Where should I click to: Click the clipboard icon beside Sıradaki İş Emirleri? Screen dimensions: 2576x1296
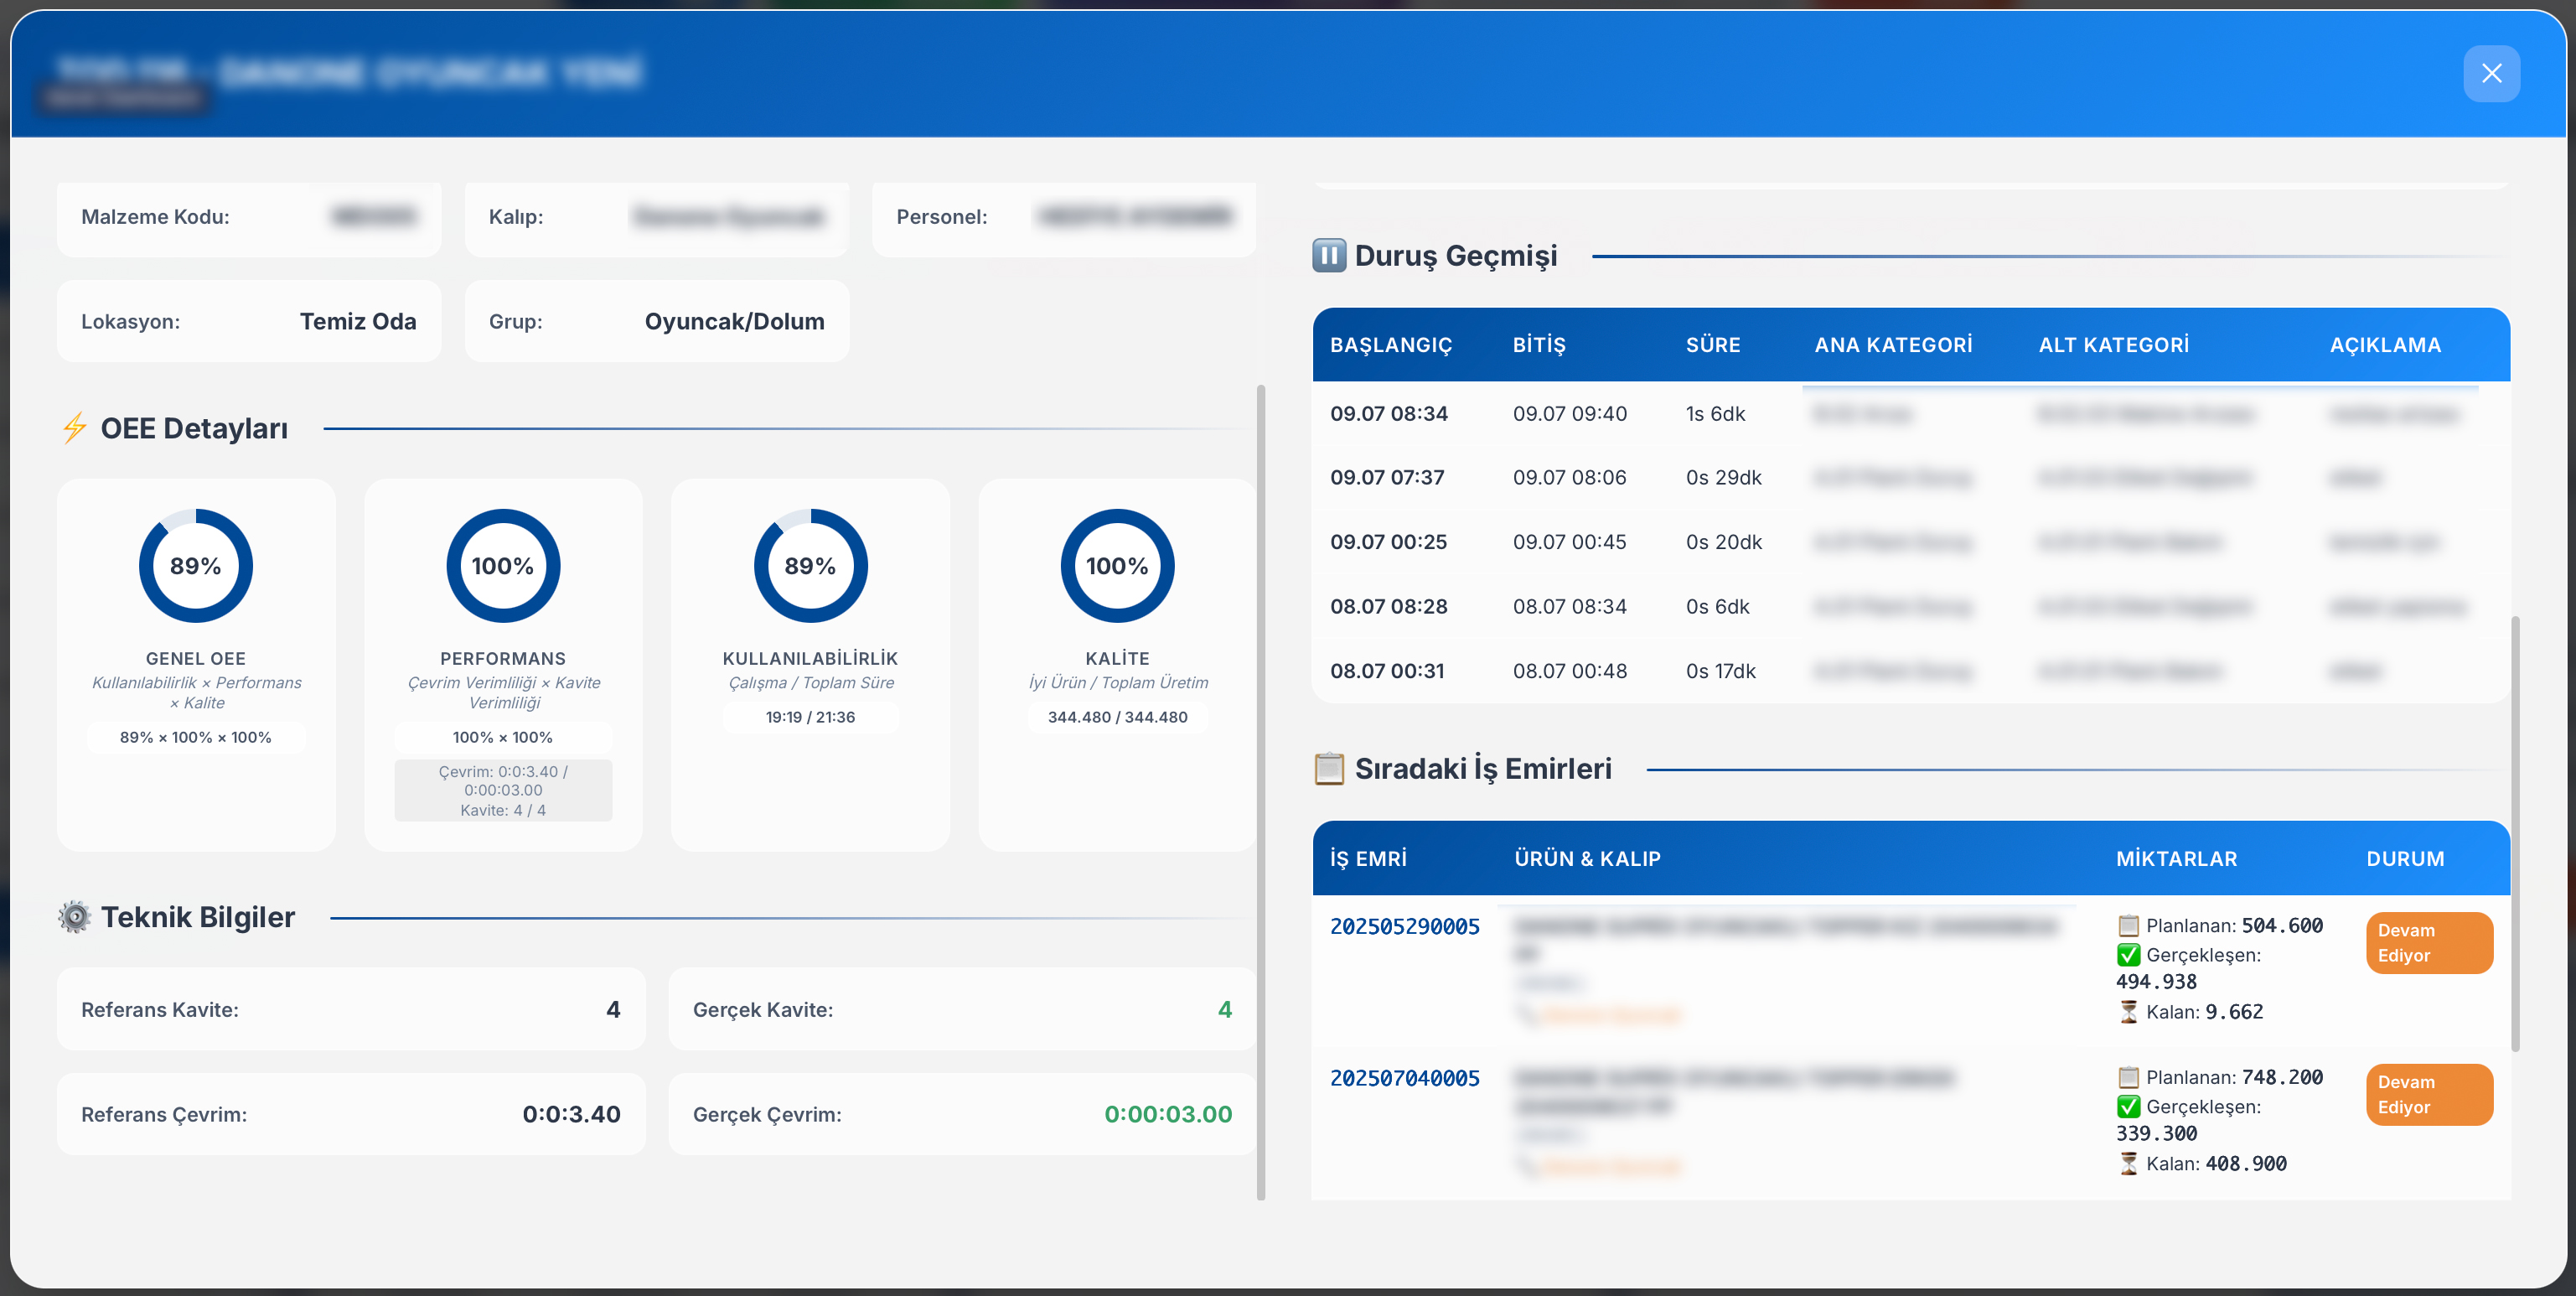(x=1328, y=768)
